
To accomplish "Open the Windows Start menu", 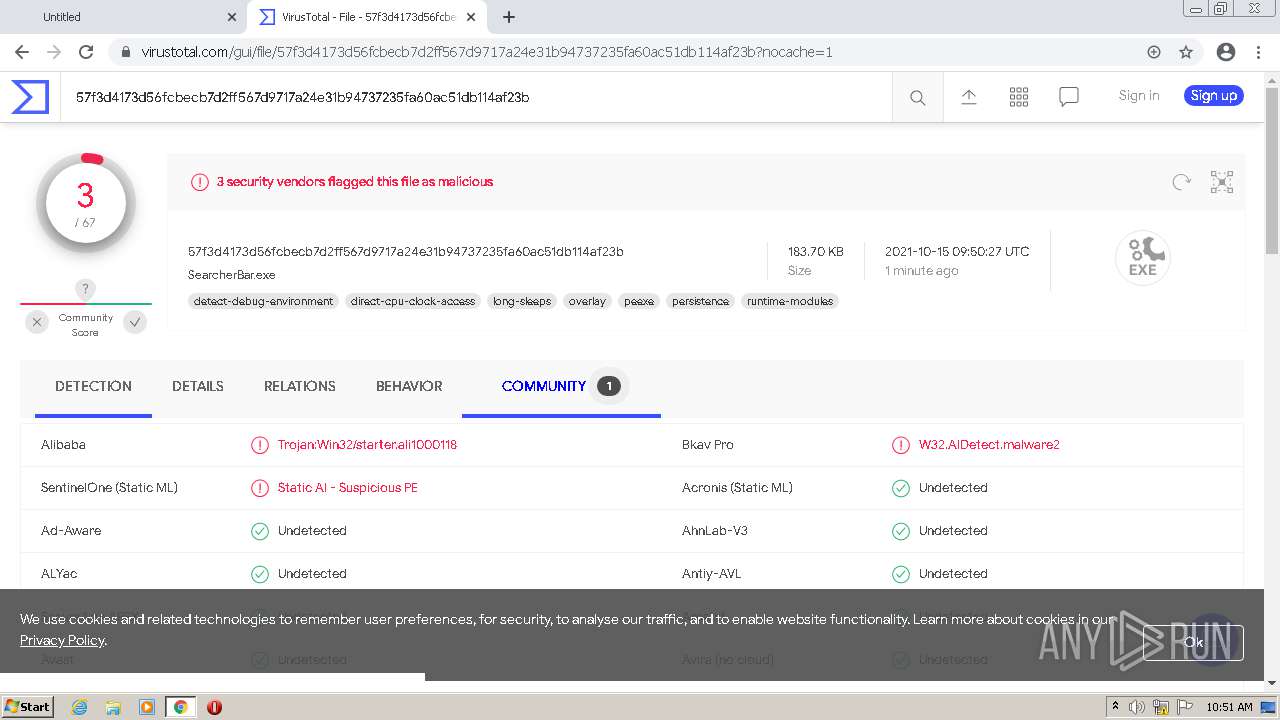I will [28, 707].
